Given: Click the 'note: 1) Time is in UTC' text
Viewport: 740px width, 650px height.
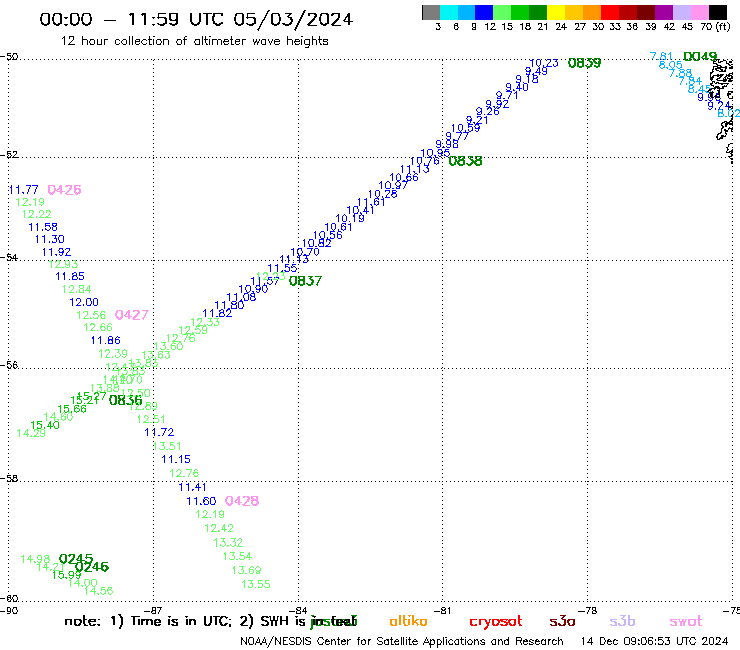Looking at the screenshot, I should click(x=148, y=622).
